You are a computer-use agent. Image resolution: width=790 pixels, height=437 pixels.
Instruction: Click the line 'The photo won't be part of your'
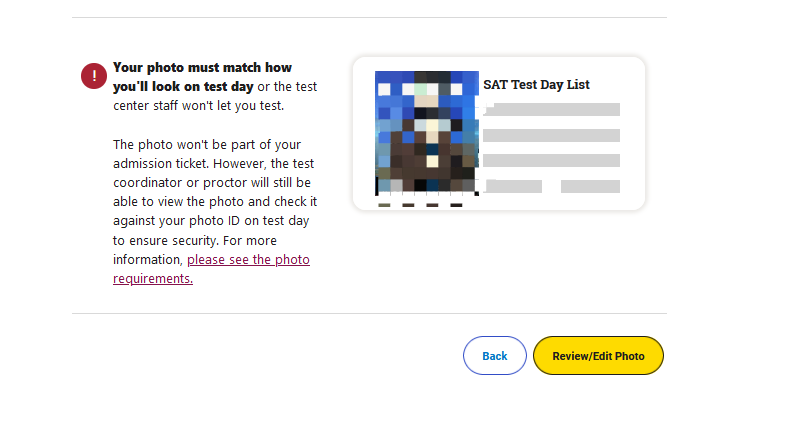click(207, 145)
